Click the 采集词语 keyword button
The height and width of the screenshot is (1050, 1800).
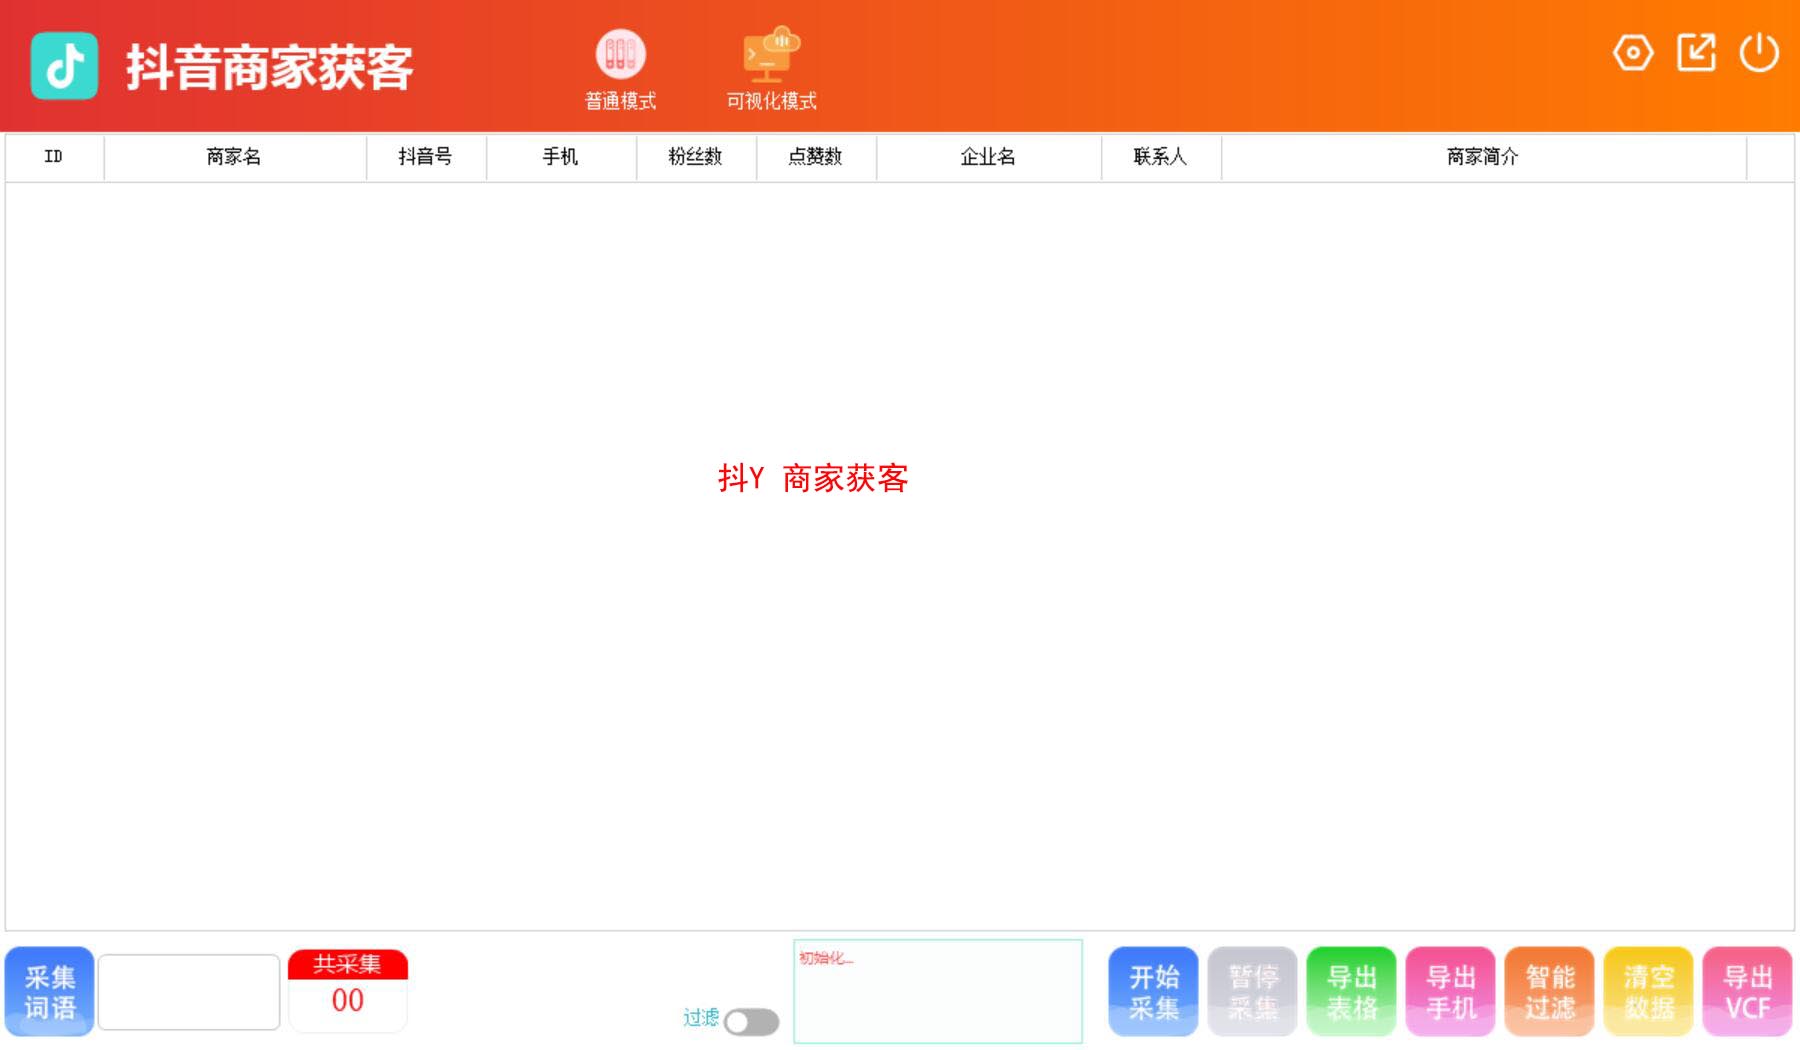pyautogui.click(x=49, y=992)
